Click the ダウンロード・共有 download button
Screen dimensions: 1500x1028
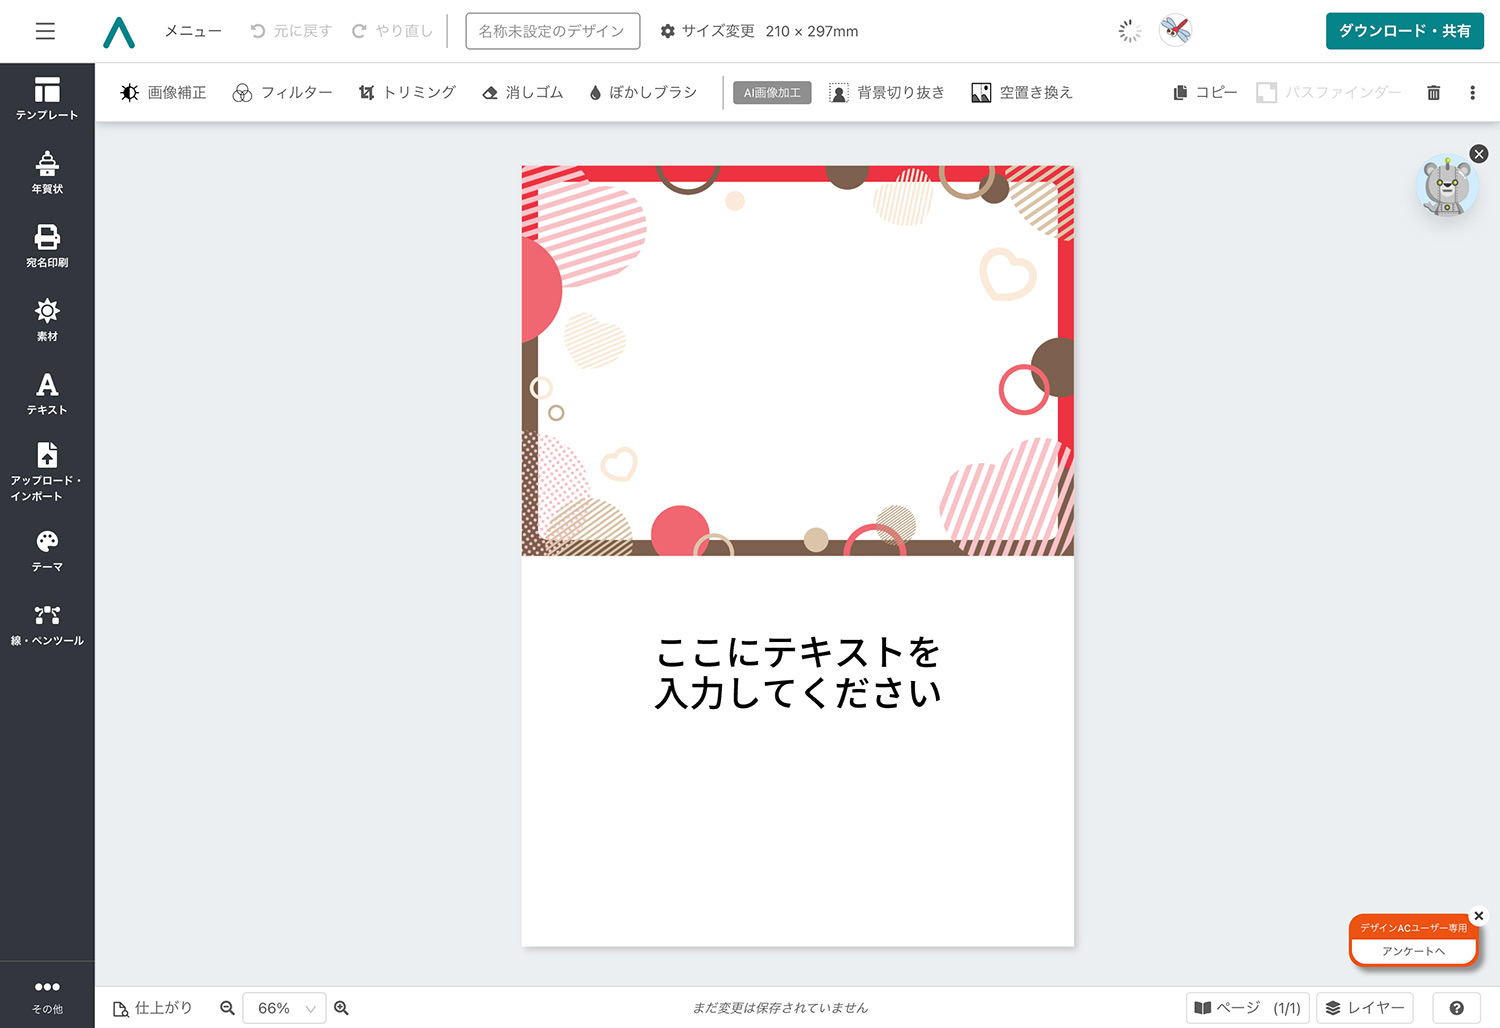1404,31
